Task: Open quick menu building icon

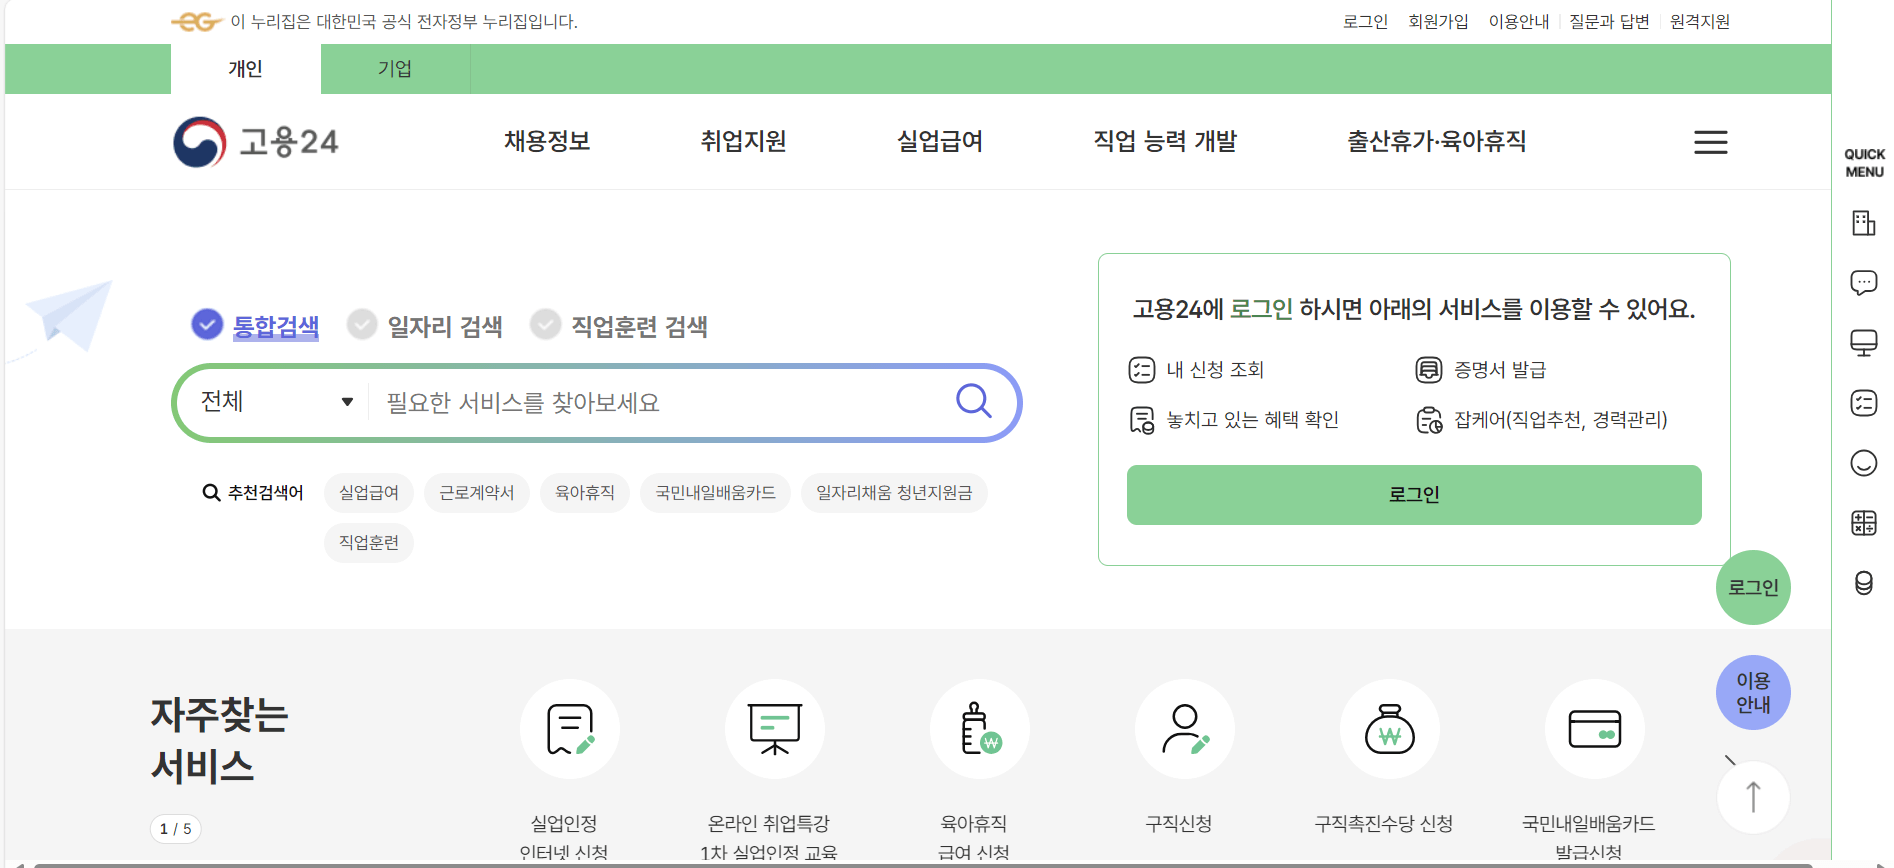Action: pyautogui.click(x=1863, y=223)
